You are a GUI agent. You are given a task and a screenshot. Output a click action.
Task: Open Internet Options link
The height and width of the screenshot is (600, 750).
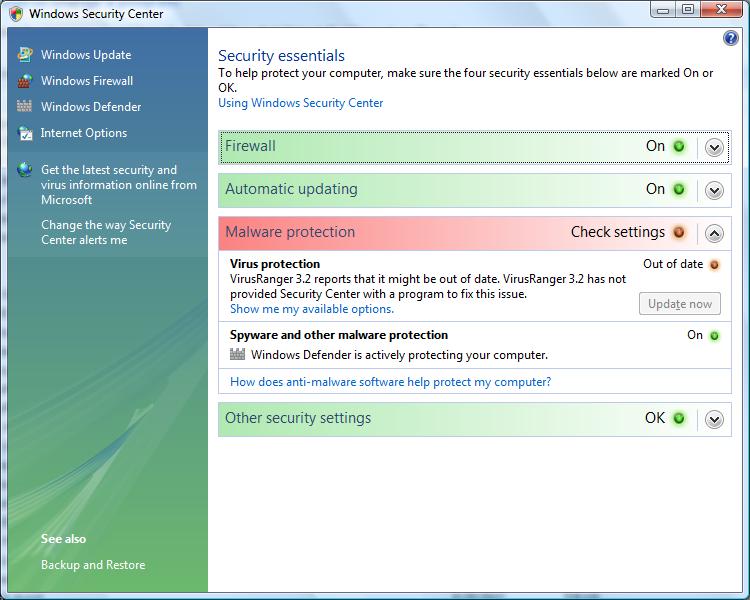84,133
